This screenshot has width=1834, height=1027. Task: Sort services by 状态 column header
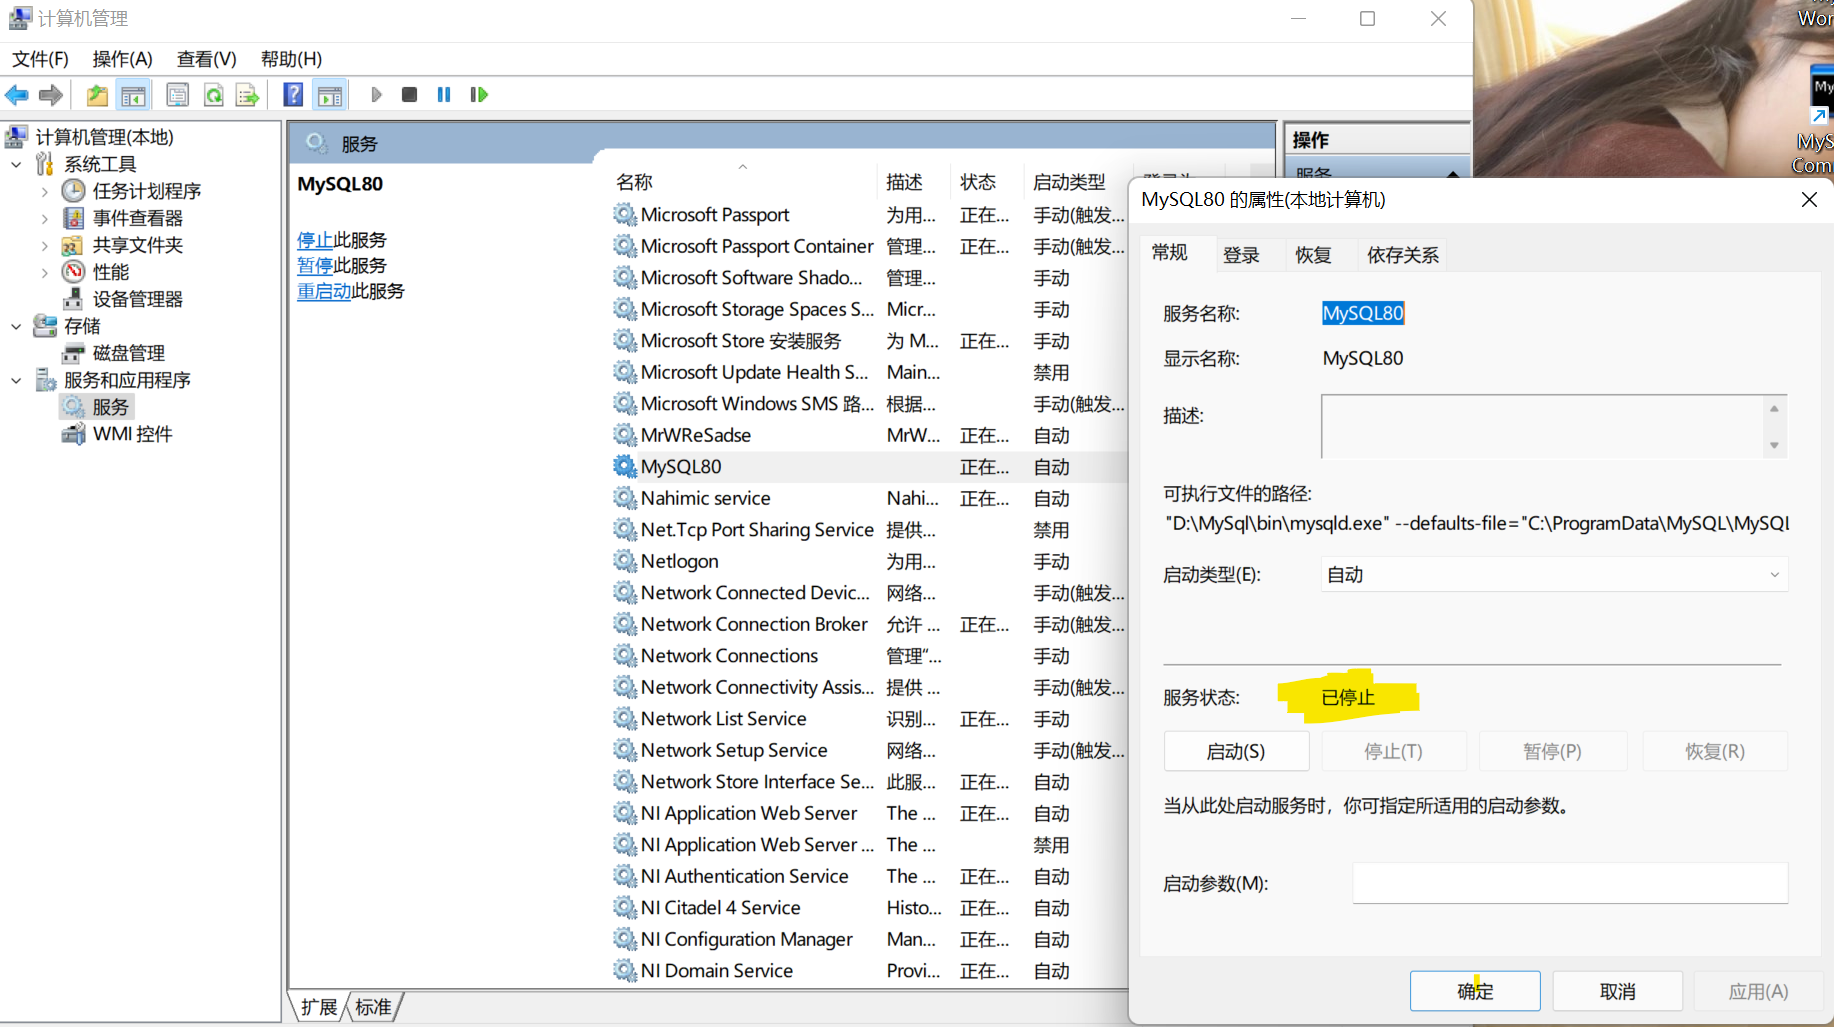pos(988,182)
